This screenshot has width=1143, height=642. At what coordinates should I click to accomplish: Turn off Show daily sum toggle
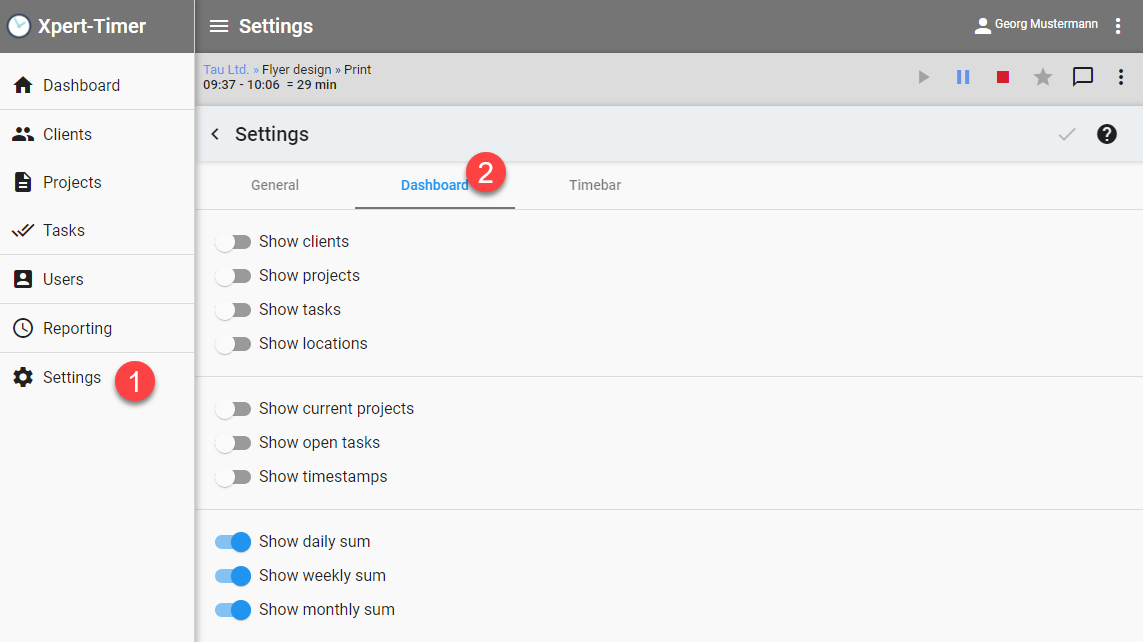[x=232, y=542]
